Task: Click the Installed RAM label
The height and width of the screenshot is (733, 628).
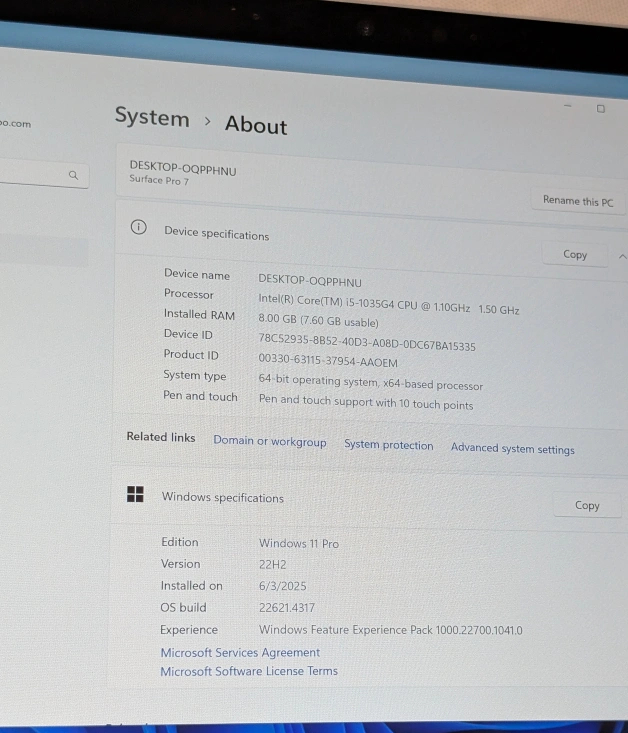Action: tap(199, 315)
